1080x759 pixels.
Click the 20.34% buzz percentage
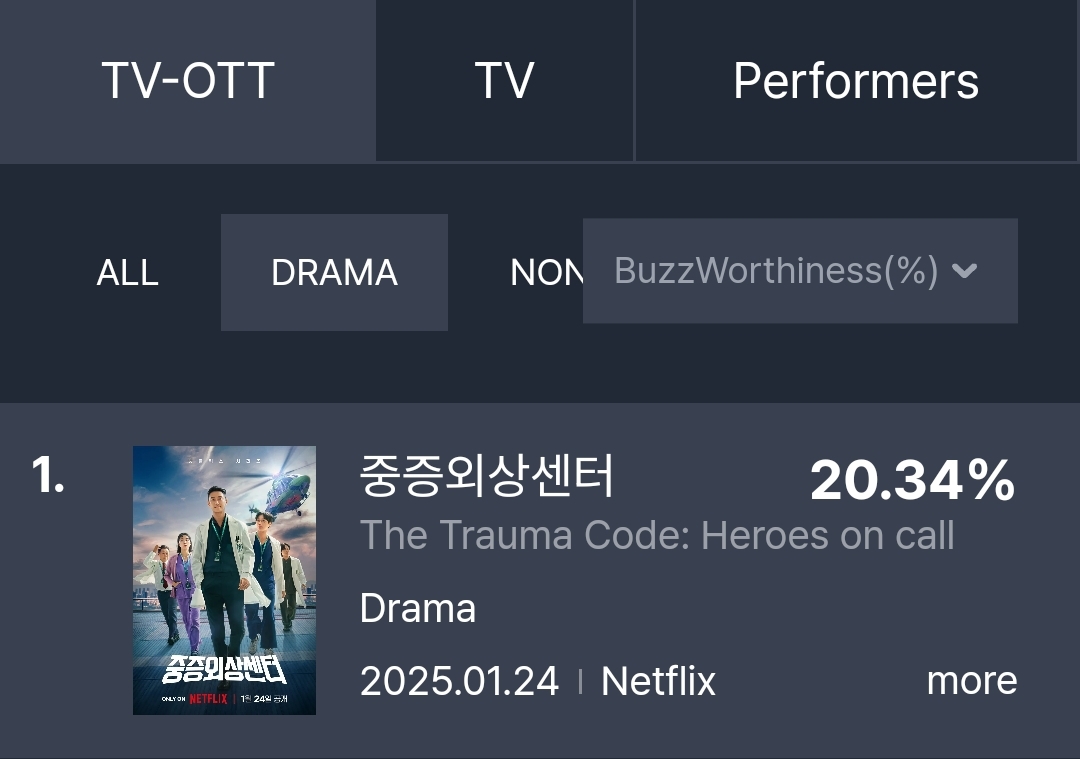(x=912, y=481)
